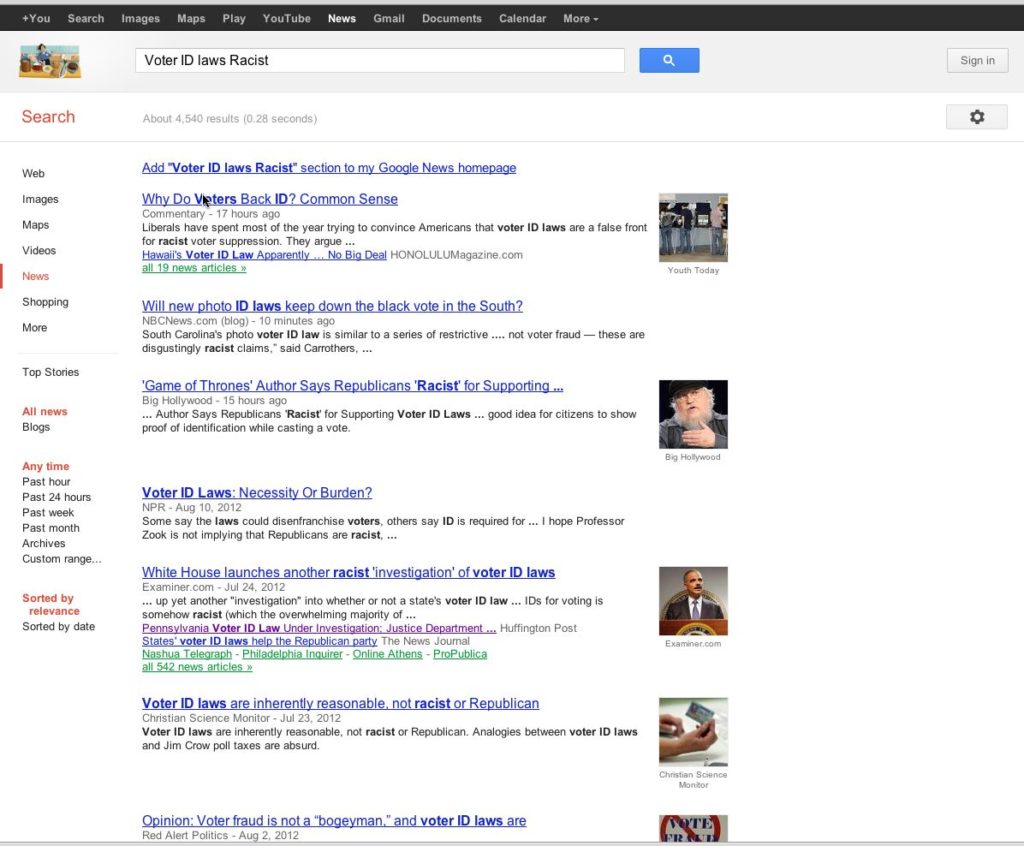Open the Big Hollywood author thumbnail

coord(693,414)
